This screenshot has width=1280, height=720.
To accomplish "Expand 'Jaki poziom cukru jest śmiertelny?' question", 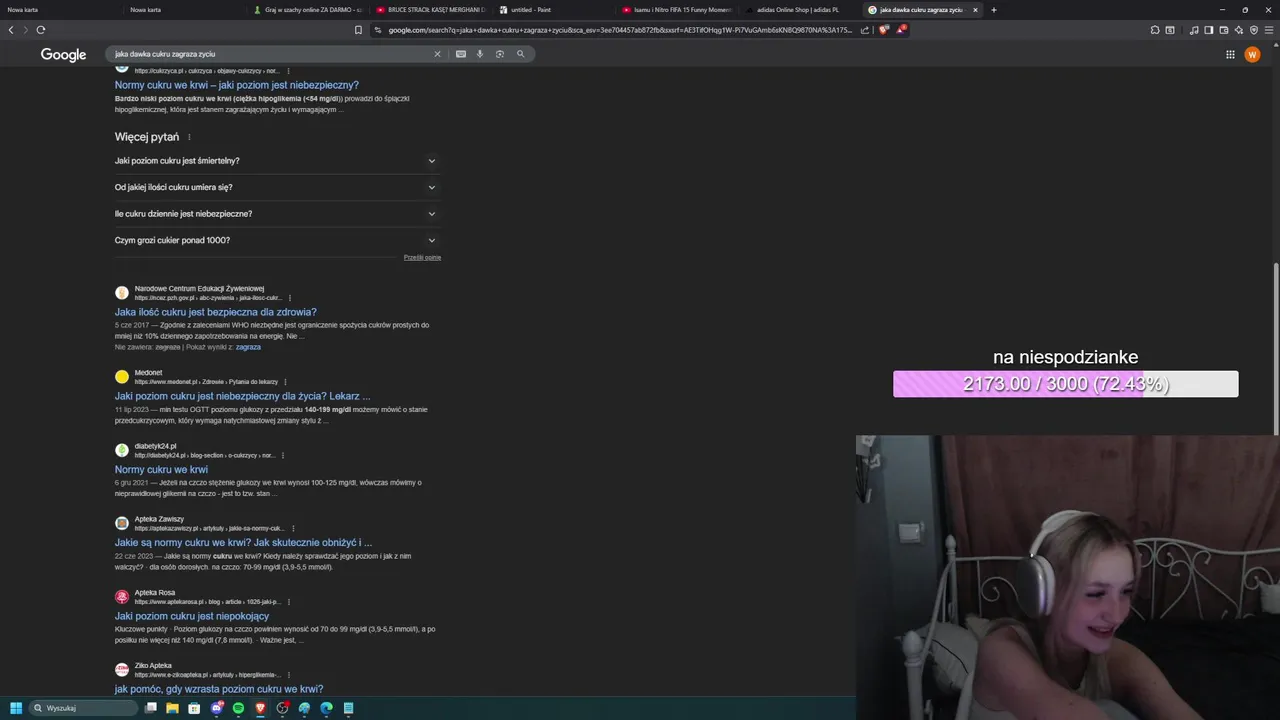I will point(277,161).
